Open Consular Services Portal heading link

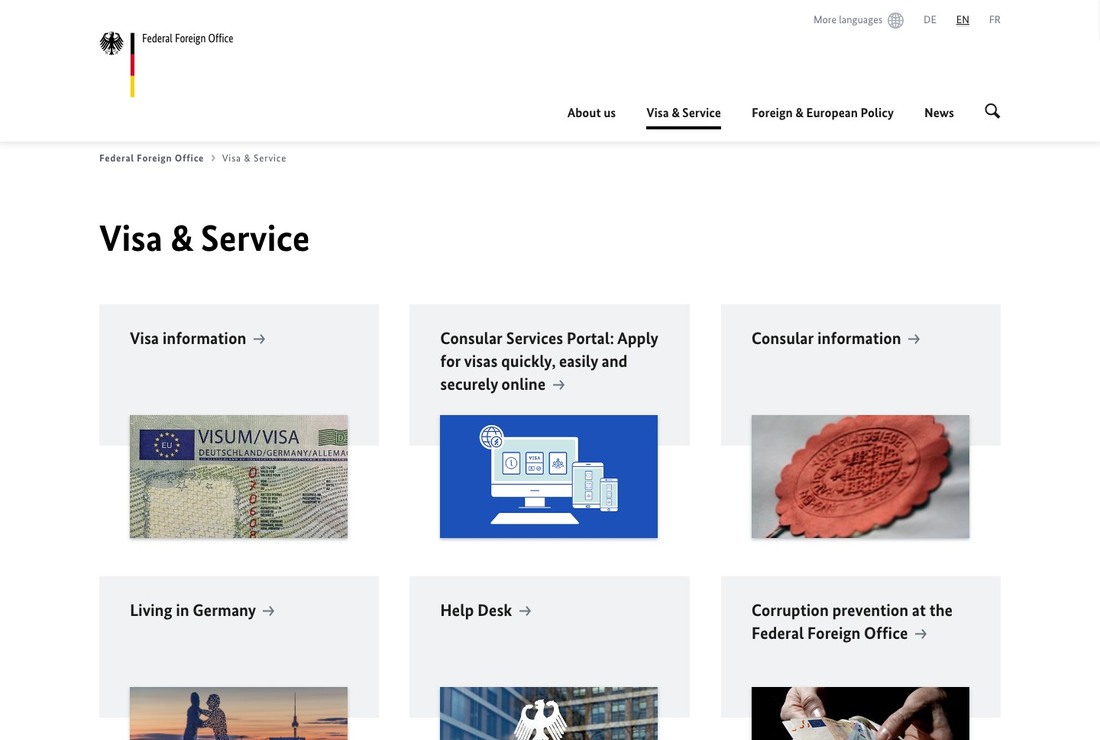click(x=549, y=361)
